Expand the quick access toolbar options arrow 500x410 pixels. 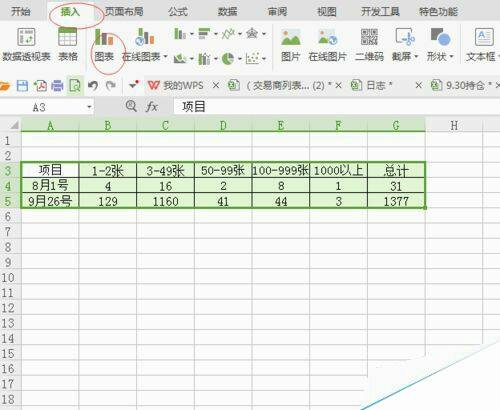[x=134, y=85]
